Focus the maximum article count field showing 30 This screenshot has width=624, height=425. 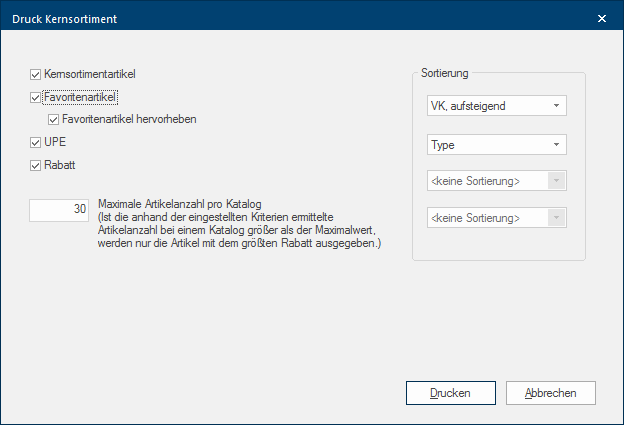pyautogui.click(x=59, y=210)
